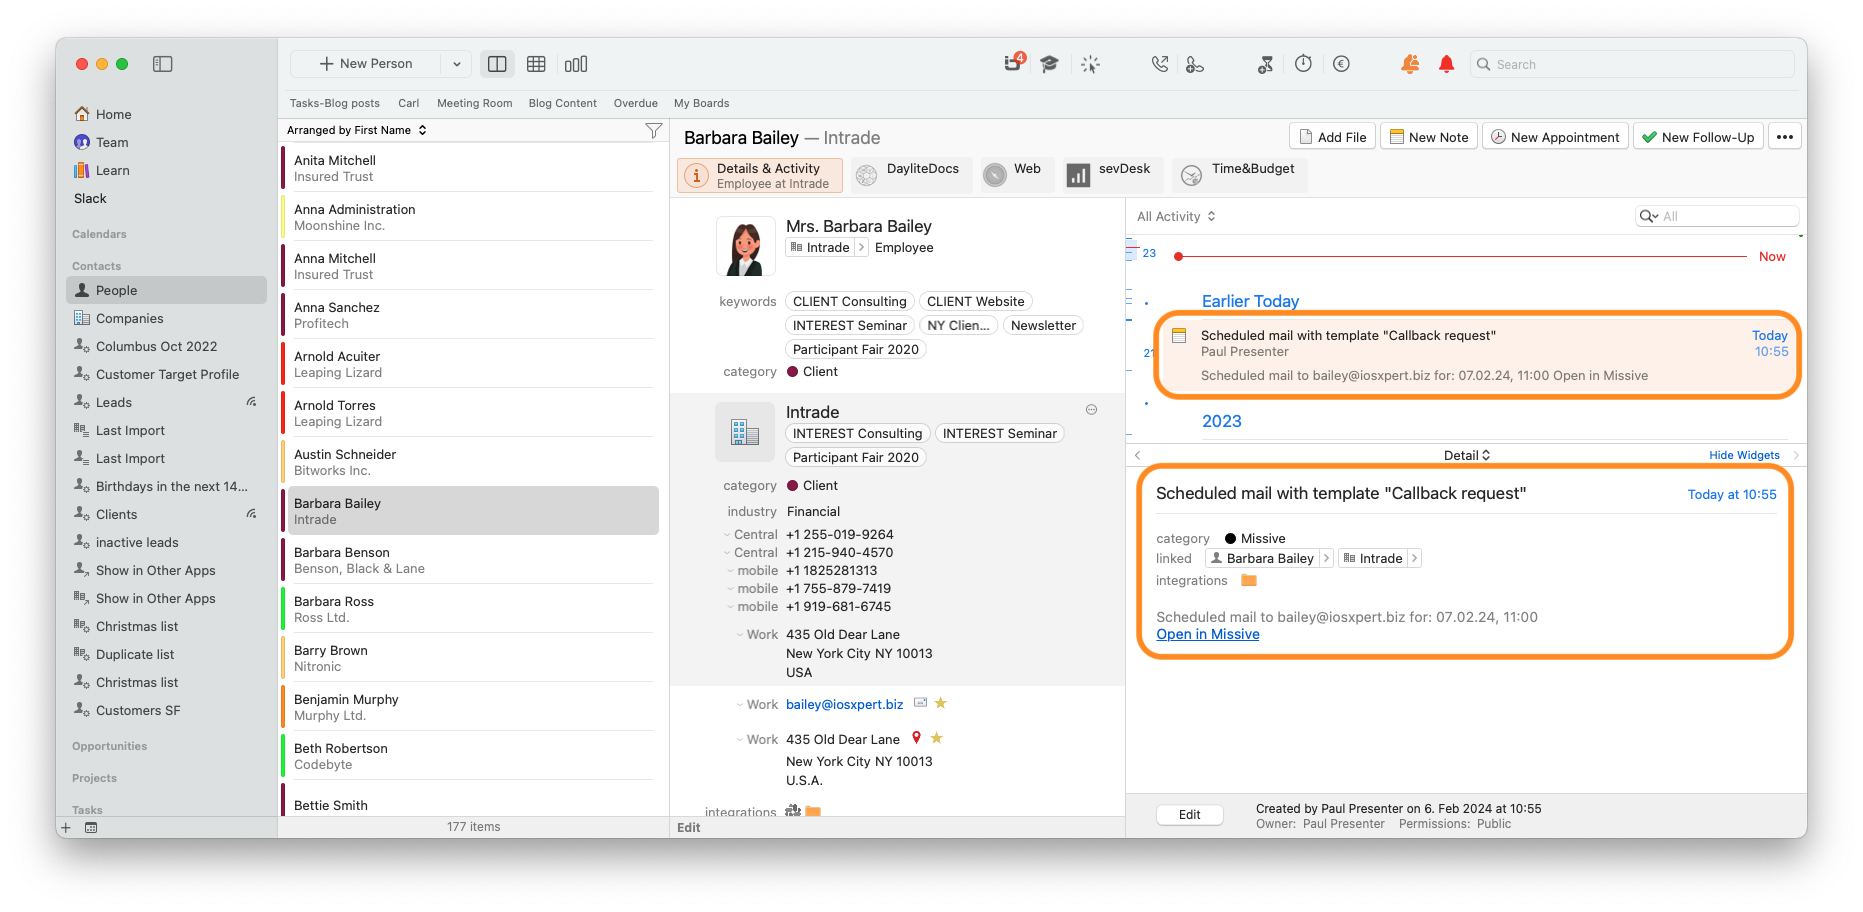Click the email envelope icon beside address

(920, 703)
